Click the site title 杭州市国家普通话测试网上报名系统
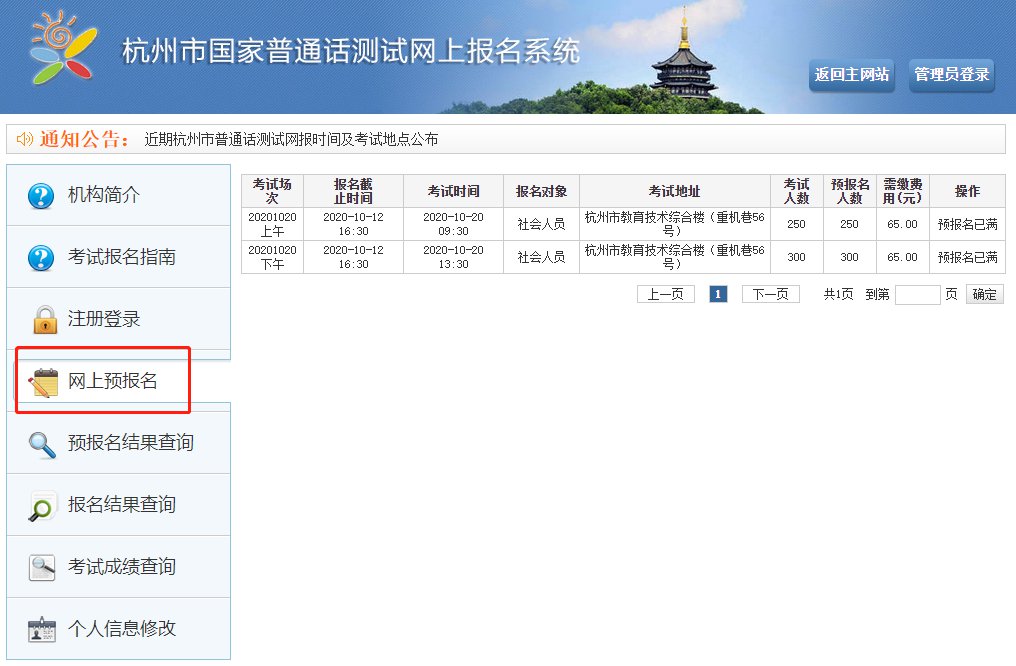 point(351,51)
